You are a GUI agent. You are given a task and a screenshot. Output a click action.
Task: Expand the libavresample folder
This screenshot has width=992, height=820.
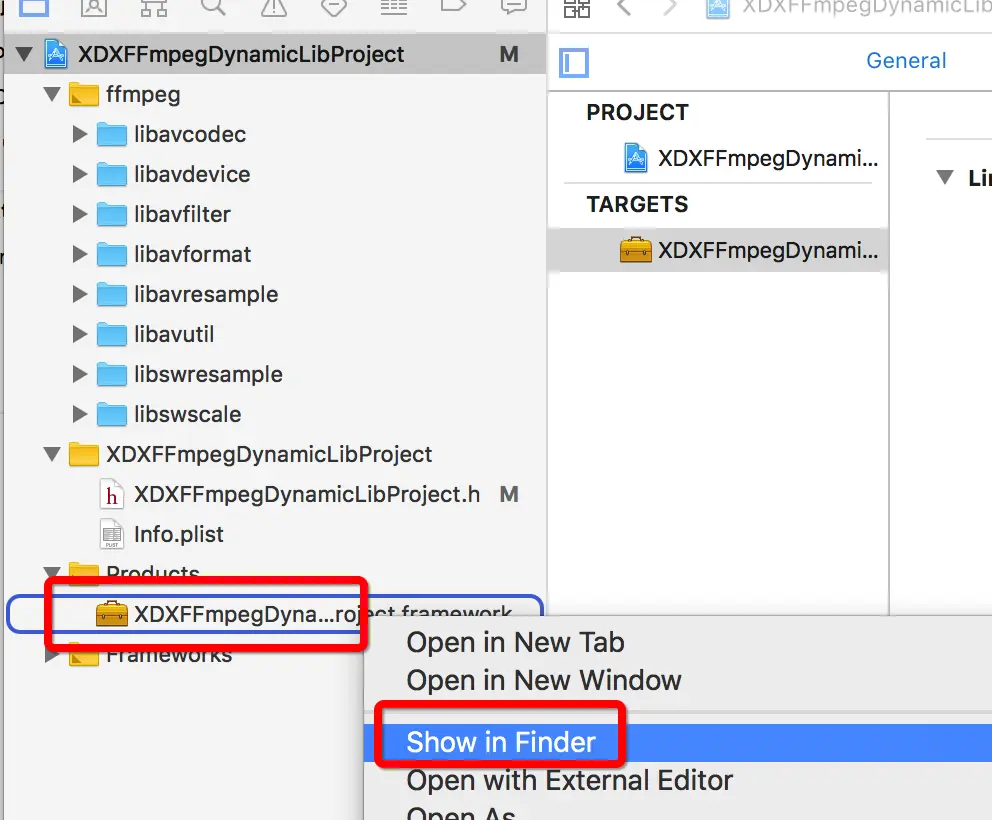click(80, 294)
